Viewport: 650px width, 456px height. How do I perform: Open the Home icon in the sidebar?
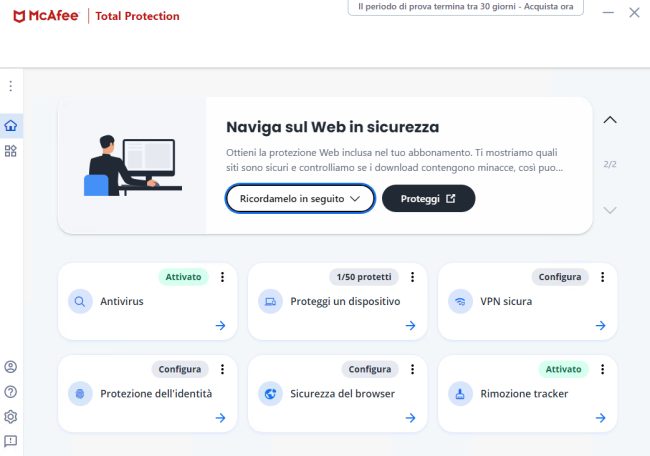click(11, 126)
